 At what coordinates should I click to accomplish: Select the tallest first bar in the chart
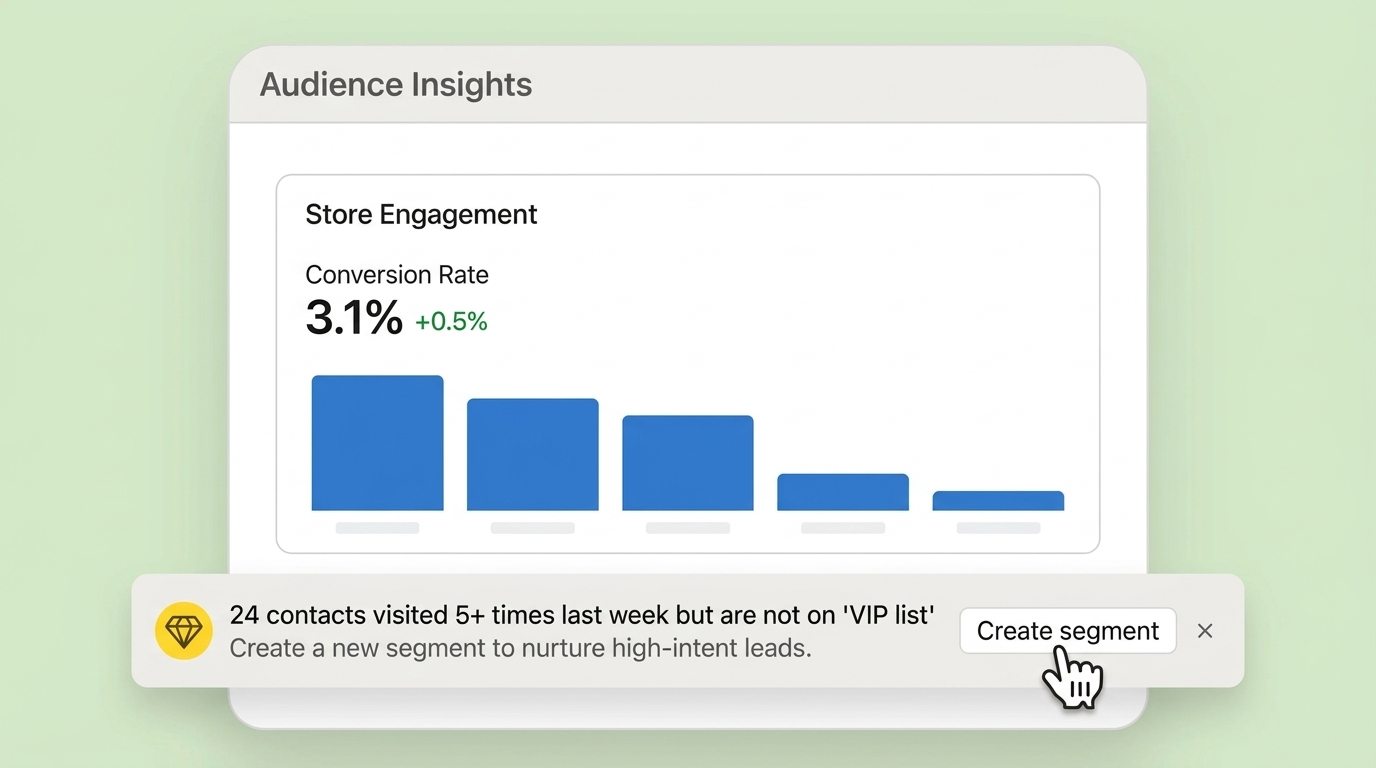[377, 443]
